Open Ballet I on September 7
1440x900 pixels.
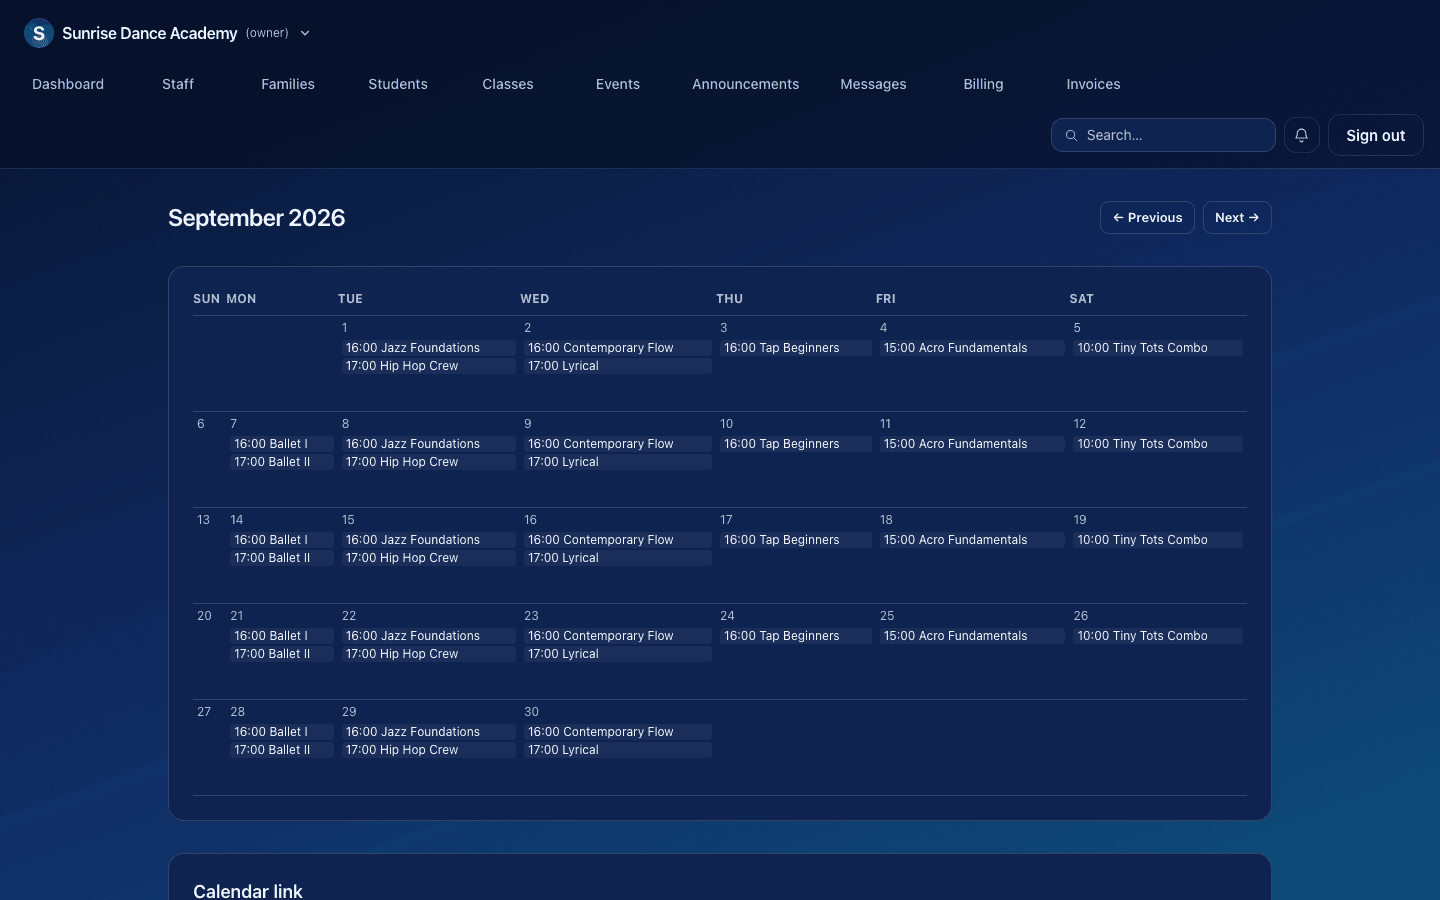[x=282, y=444]
